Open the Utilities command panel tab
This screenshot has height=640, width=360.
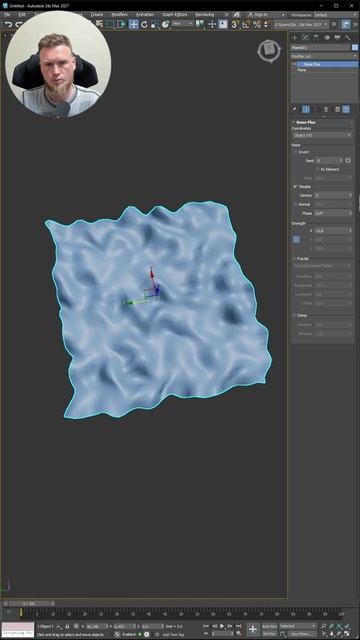point(348,38)
